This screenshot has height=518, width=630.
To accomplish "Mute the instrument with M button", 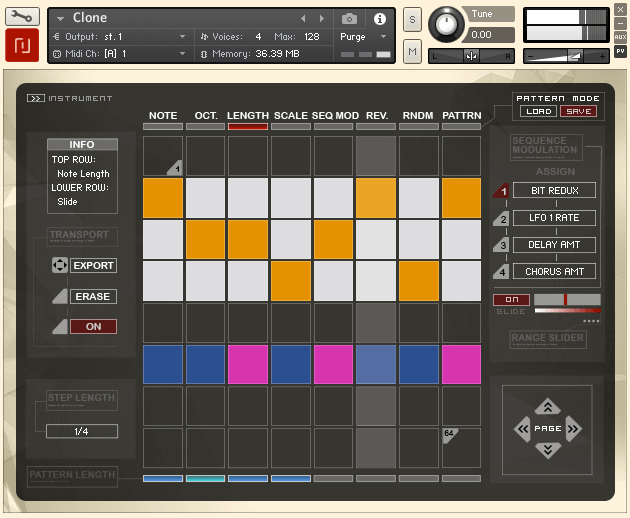I will 412,51.
